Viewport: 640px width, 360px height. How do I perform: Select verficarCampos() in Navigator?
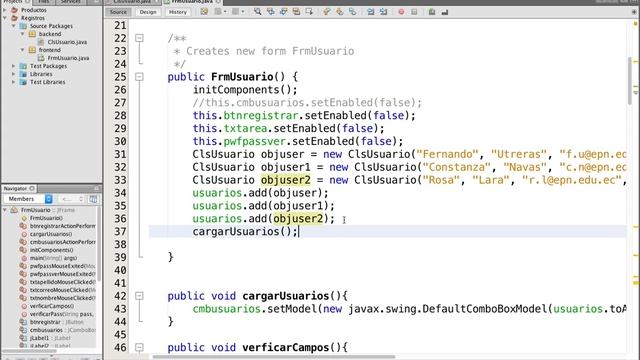(51, 306)
